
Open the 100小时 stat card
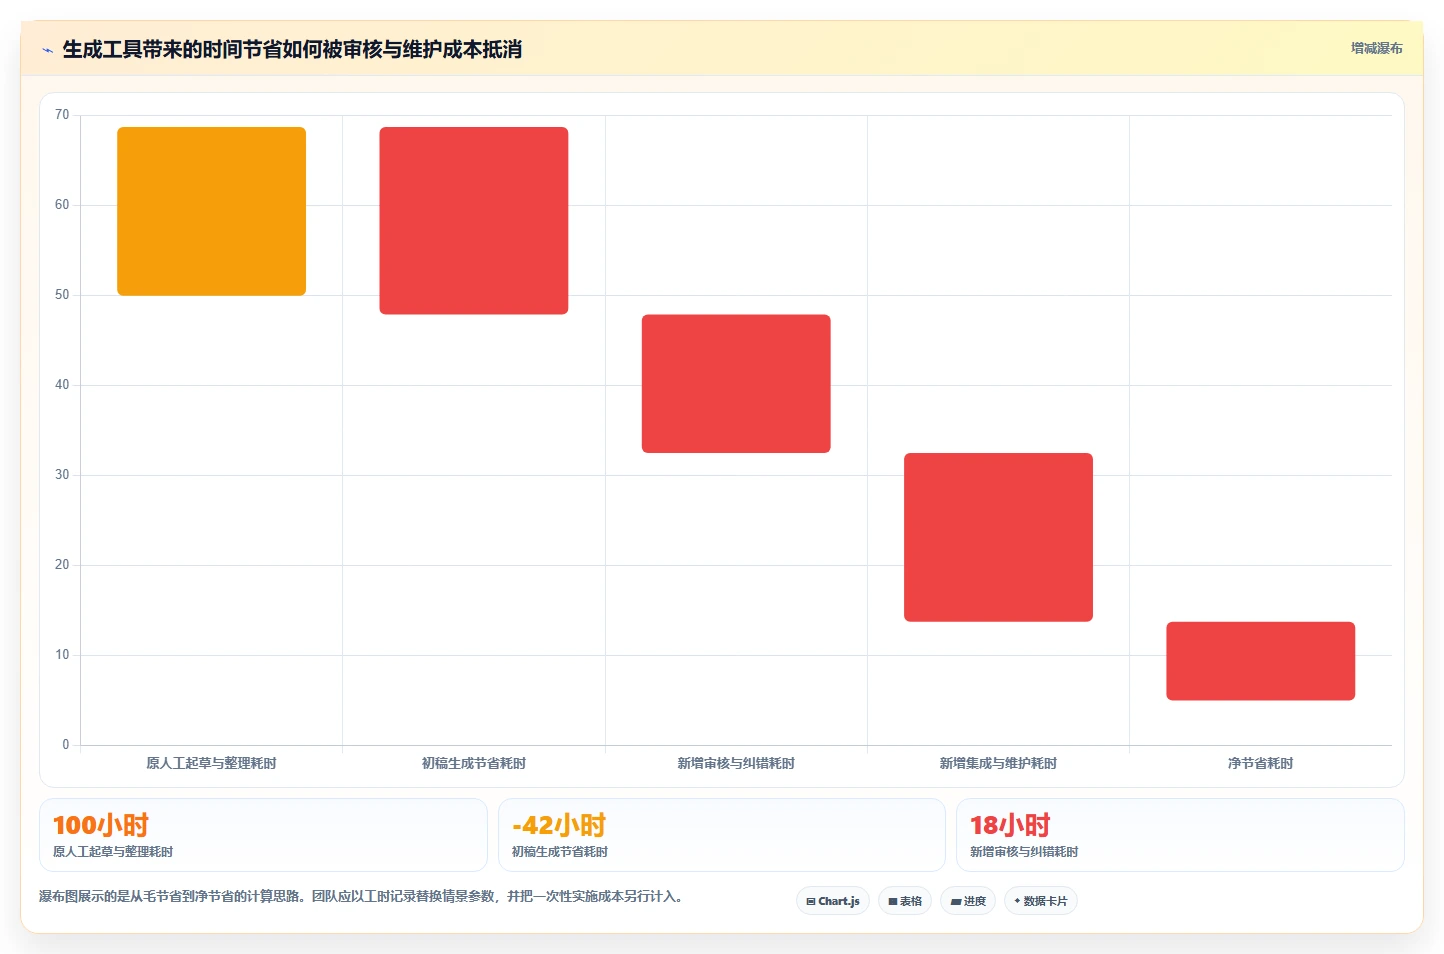click(263, 835)
